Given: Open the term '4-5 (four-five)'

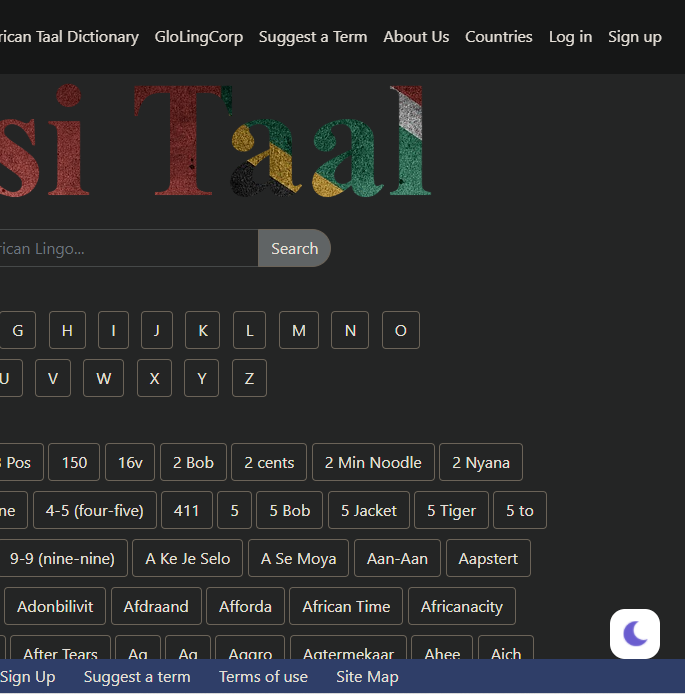Looking at the screenshot, I should (x=95, y=510).
